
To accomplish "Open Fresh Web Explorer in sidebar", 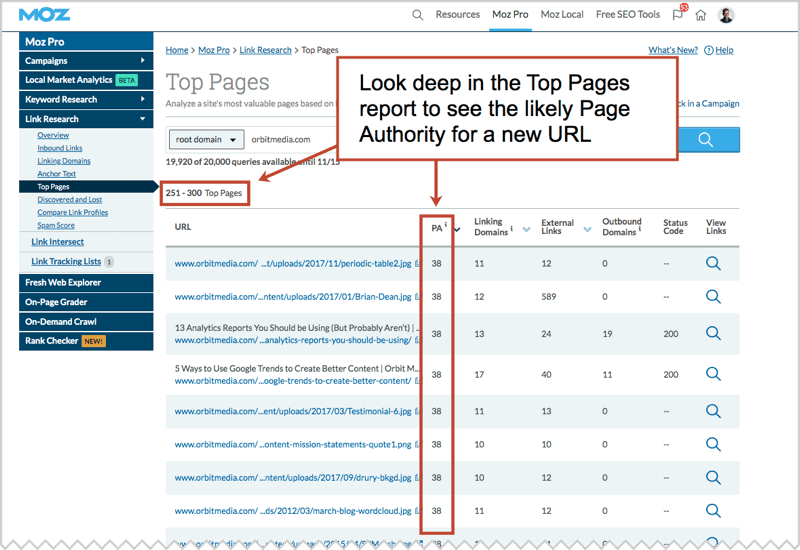I will point(86,283).
